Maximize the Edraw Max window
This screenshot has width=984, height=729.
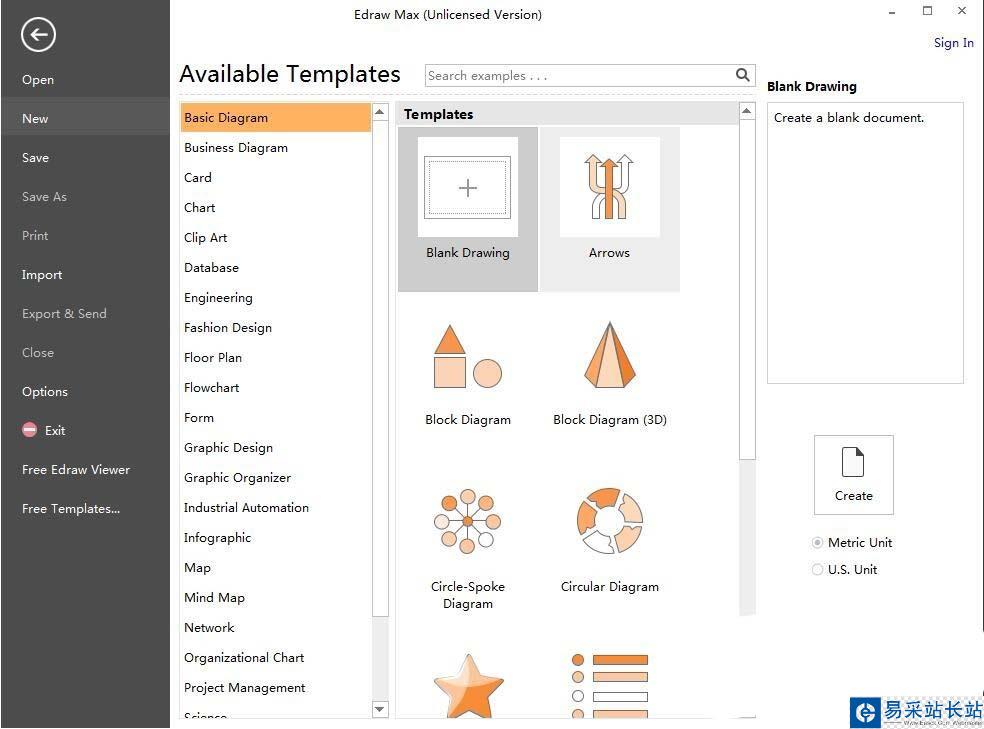(x=927, y=11)
